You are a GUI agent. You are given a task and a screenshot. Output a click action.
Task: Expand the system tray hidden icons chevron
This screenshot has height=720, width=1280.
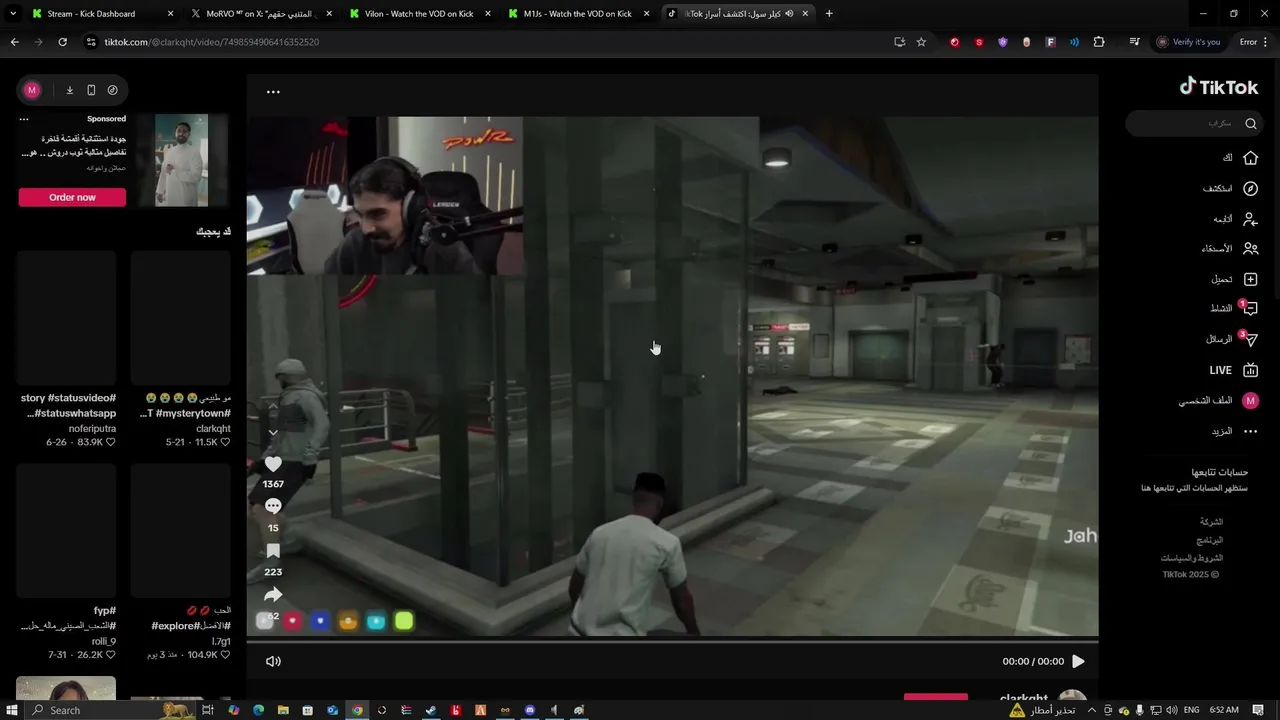point(1093,710)
